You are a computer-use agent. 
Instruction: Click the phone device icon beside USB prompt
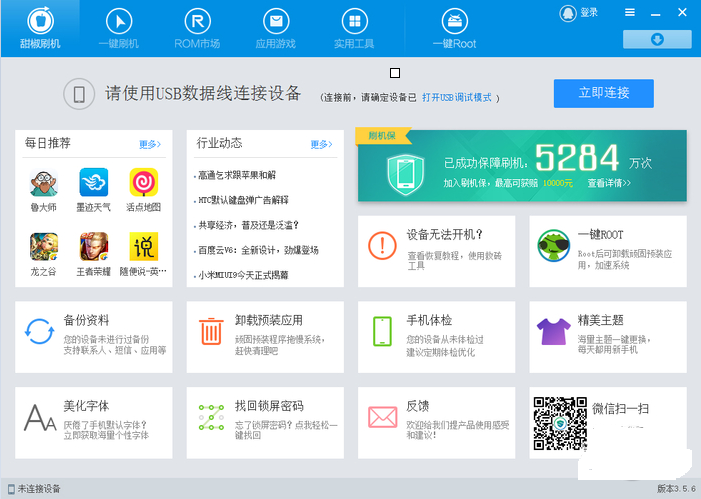click(x=79, y=94)
